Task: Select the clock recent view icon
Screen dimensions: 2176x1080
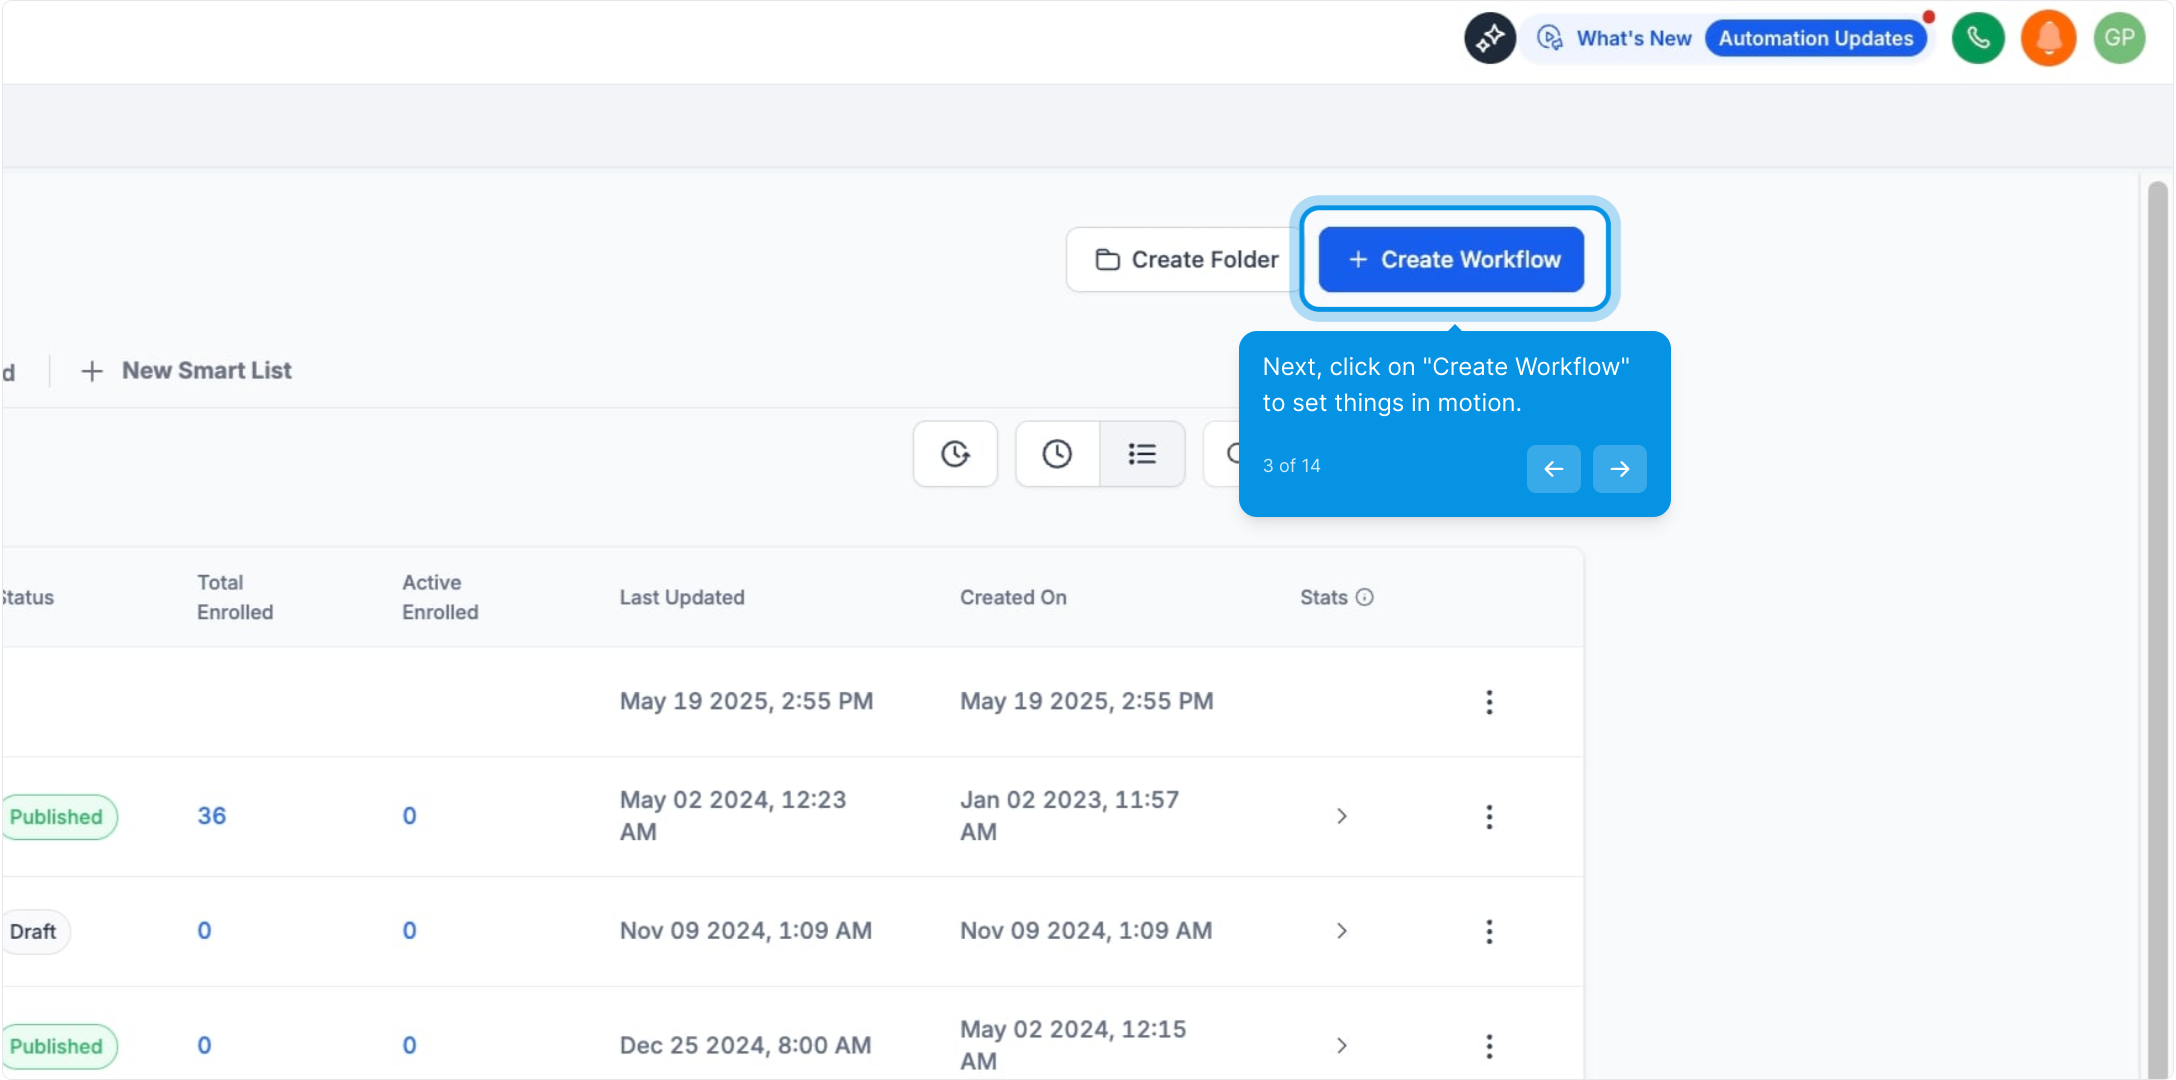Action: (1057, 454)
